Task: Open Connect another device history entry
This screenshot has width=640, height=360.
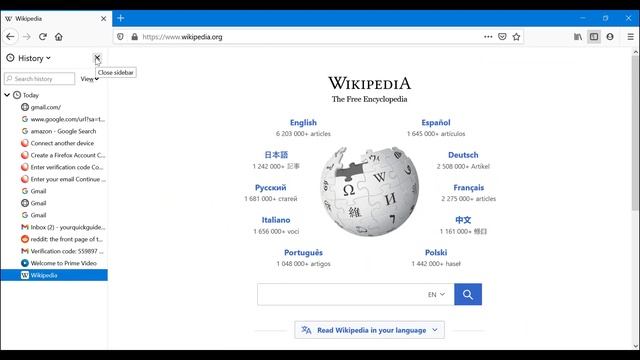Action: (58, 143)
